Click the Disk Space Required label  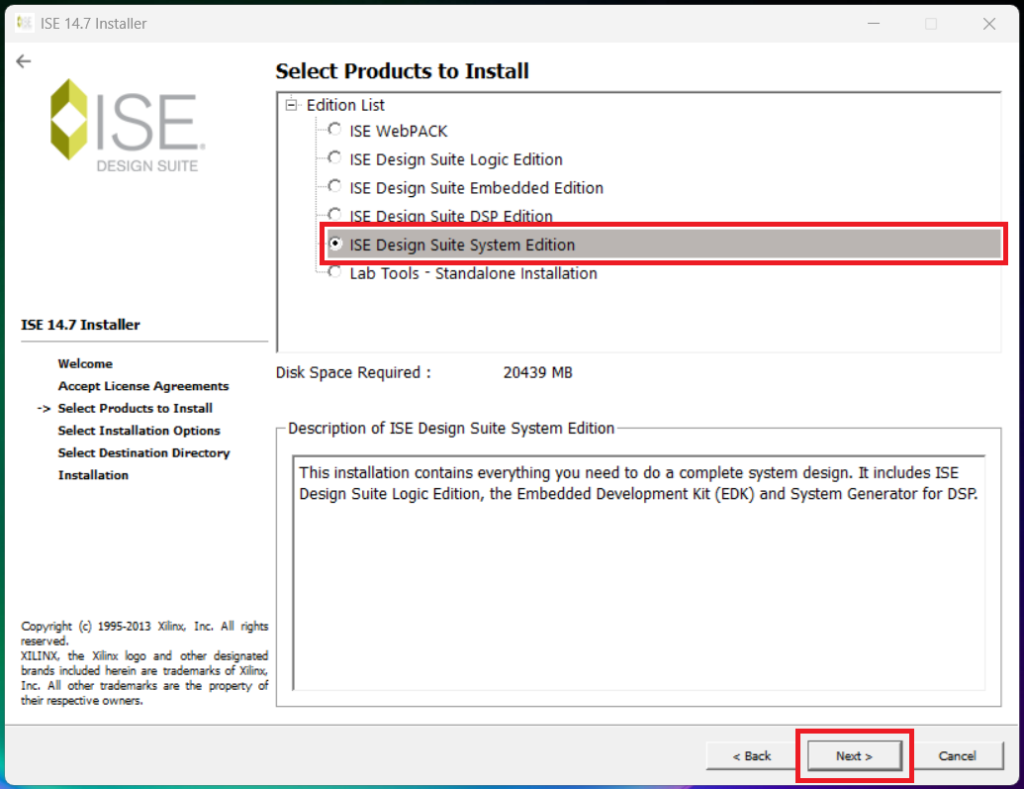(x=353, y=373)
